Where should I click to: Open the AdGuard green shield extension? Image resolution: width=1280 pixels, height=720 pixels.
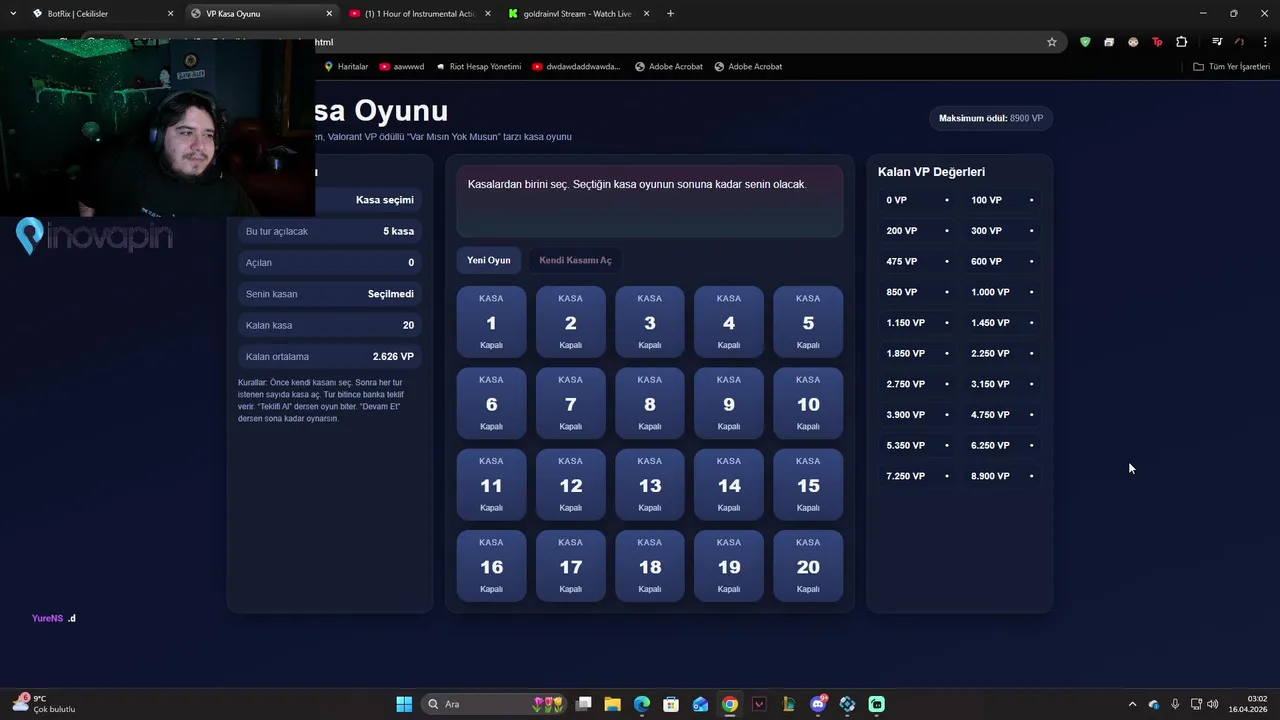pyautogui.click(x=1085, y=42)
